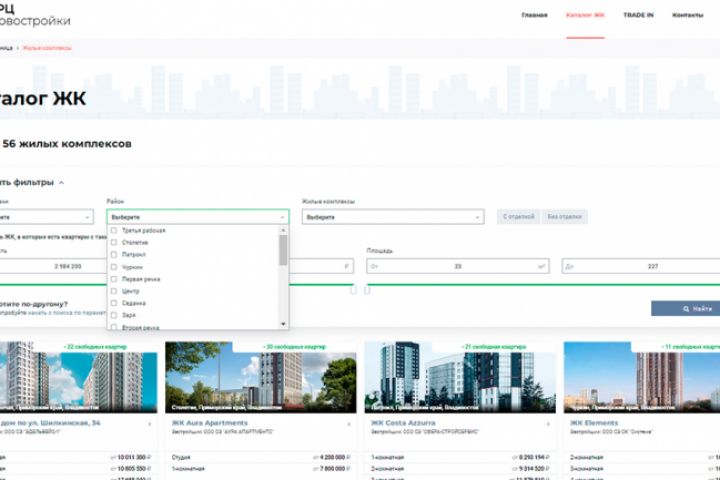Click the 'начать с поиска по параметрам' link
Viewport: 720px width, 480px height.
(67, 313)
